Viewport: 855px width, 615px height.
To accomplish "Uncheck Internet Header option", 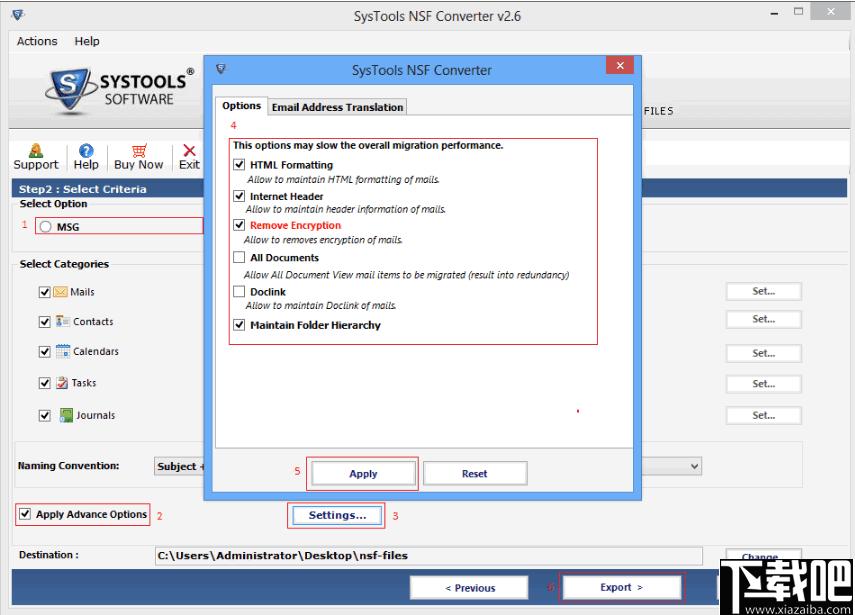I will click(x=239, y=196).
